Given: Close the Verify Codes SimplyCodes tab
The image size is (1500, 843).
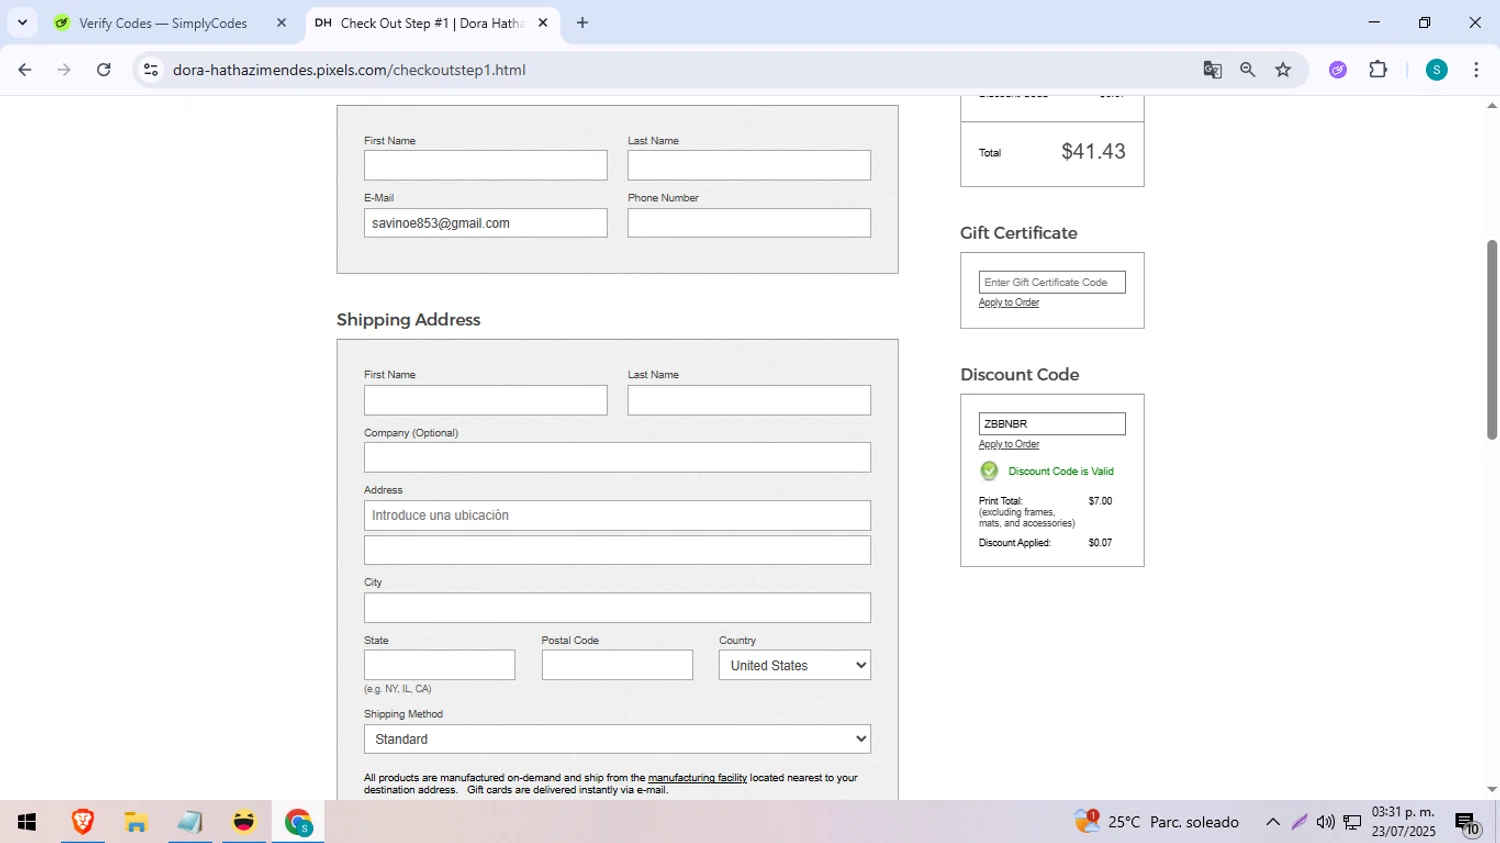Looking at the screenshot, I should (281, 23).
